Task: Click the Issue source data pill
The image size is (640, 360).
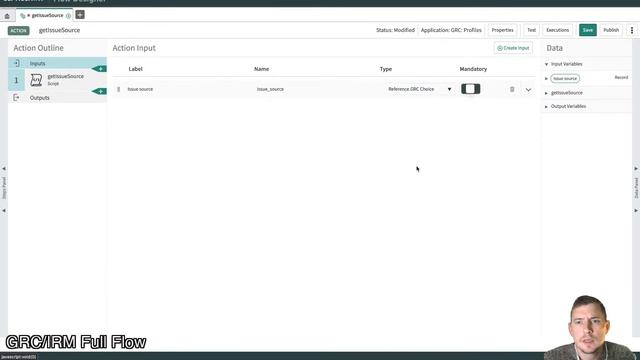Action: pyautogui.click(x=565, y=78)
